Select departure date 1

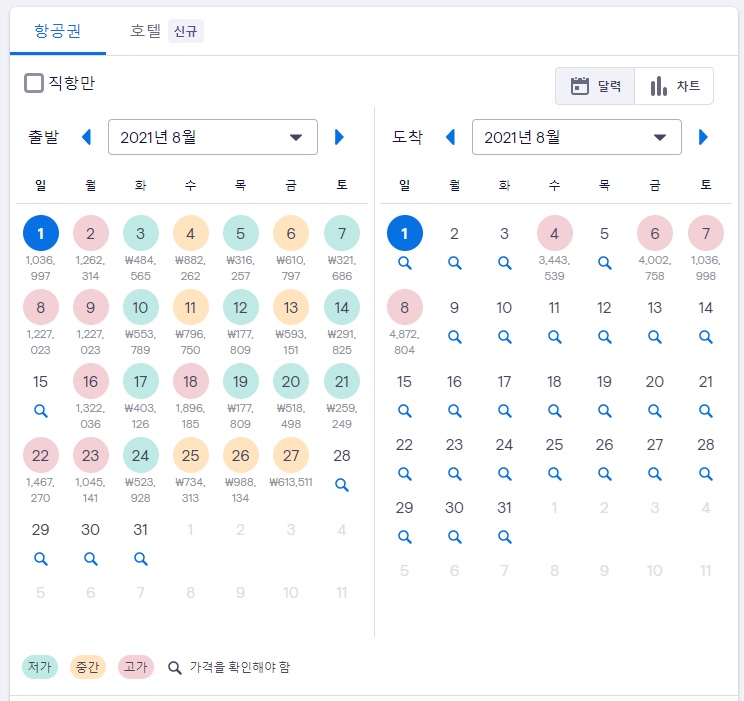[41, 233]
